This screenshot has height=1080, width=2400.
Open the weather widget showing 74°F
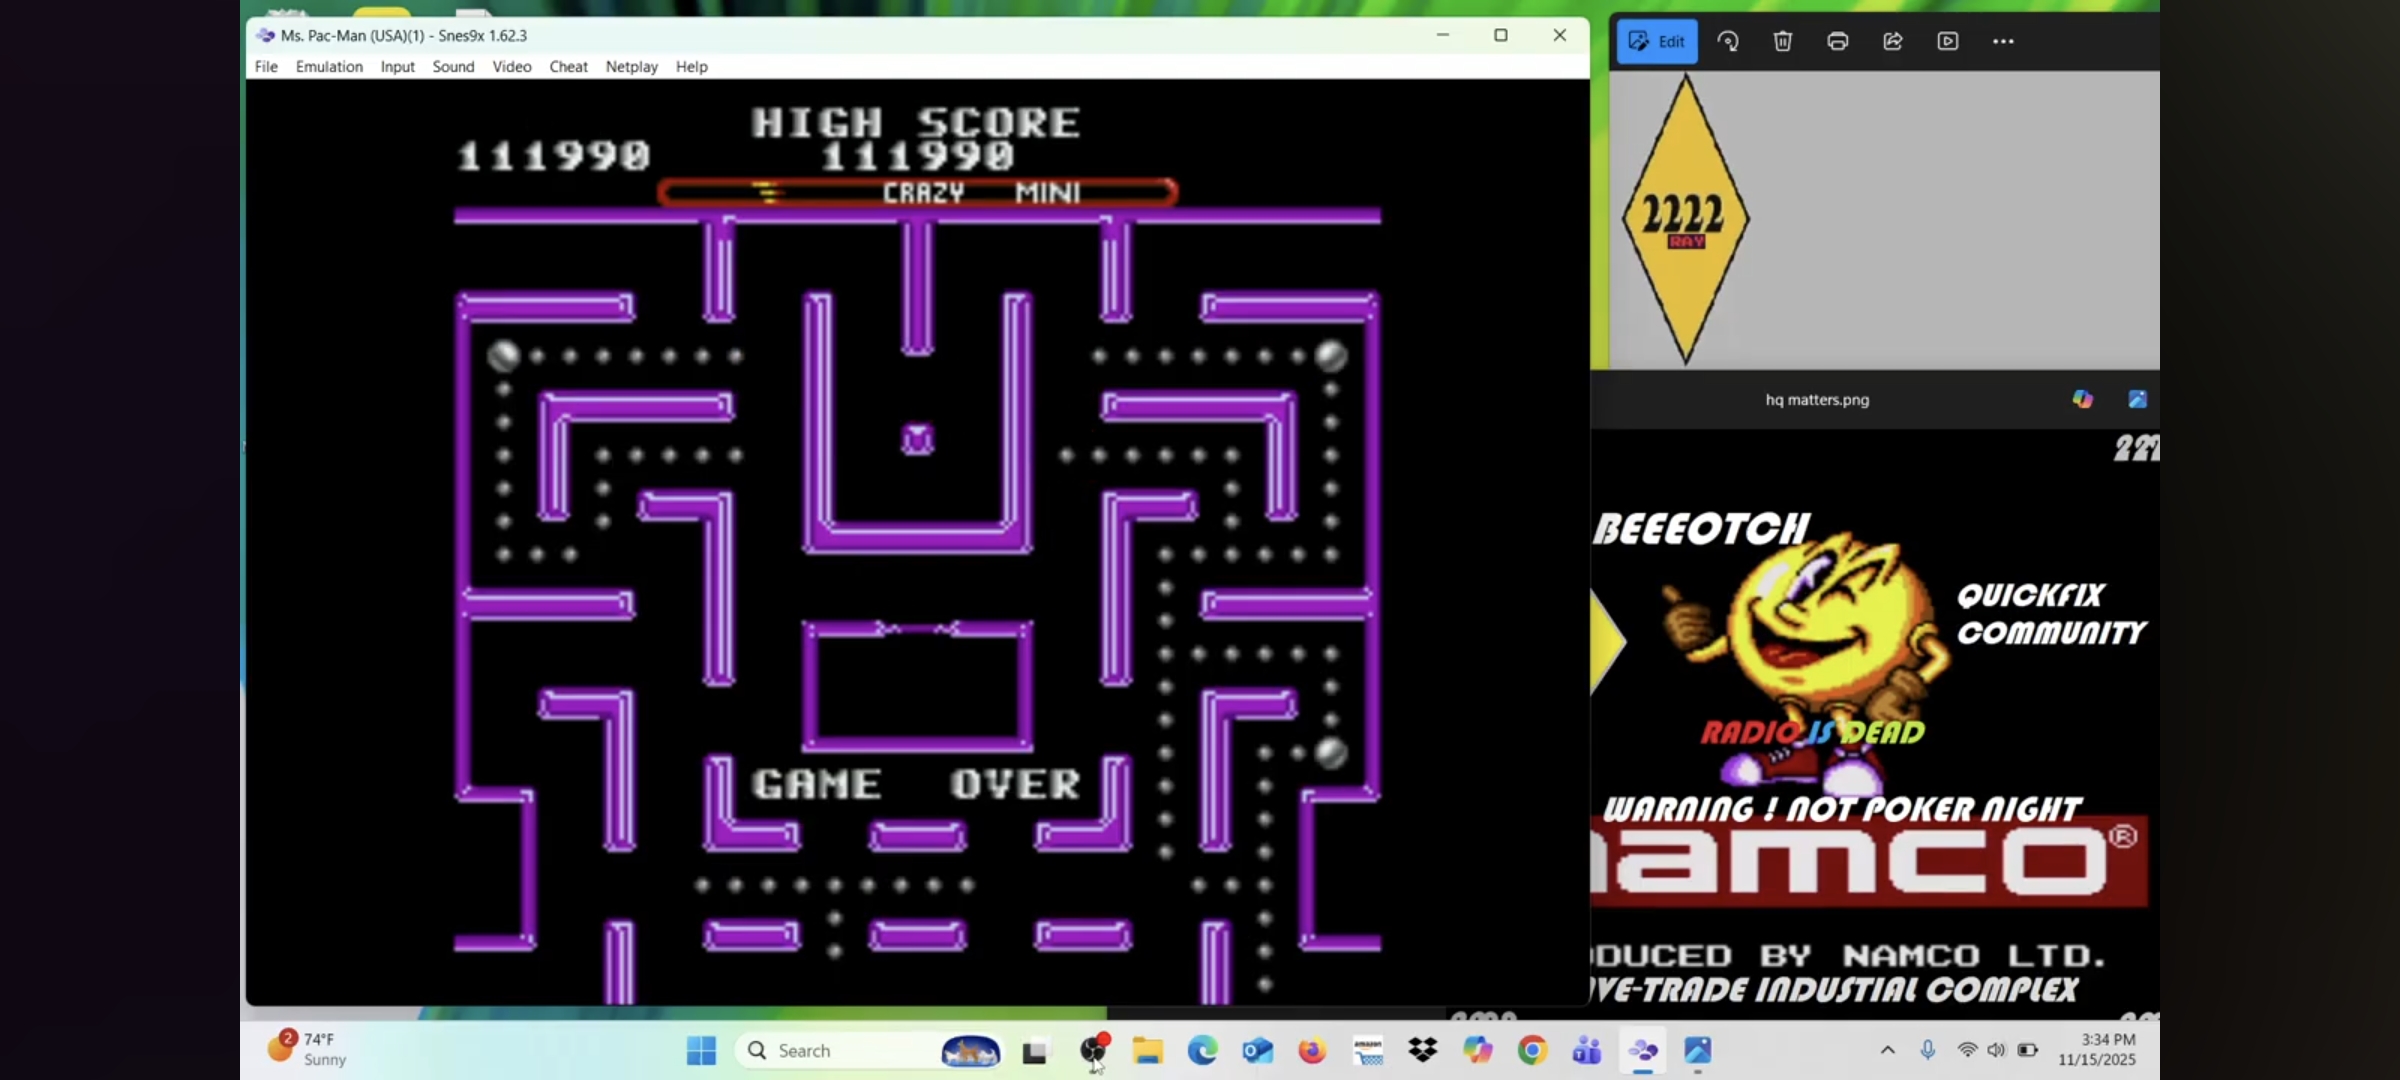[307, 1049]
